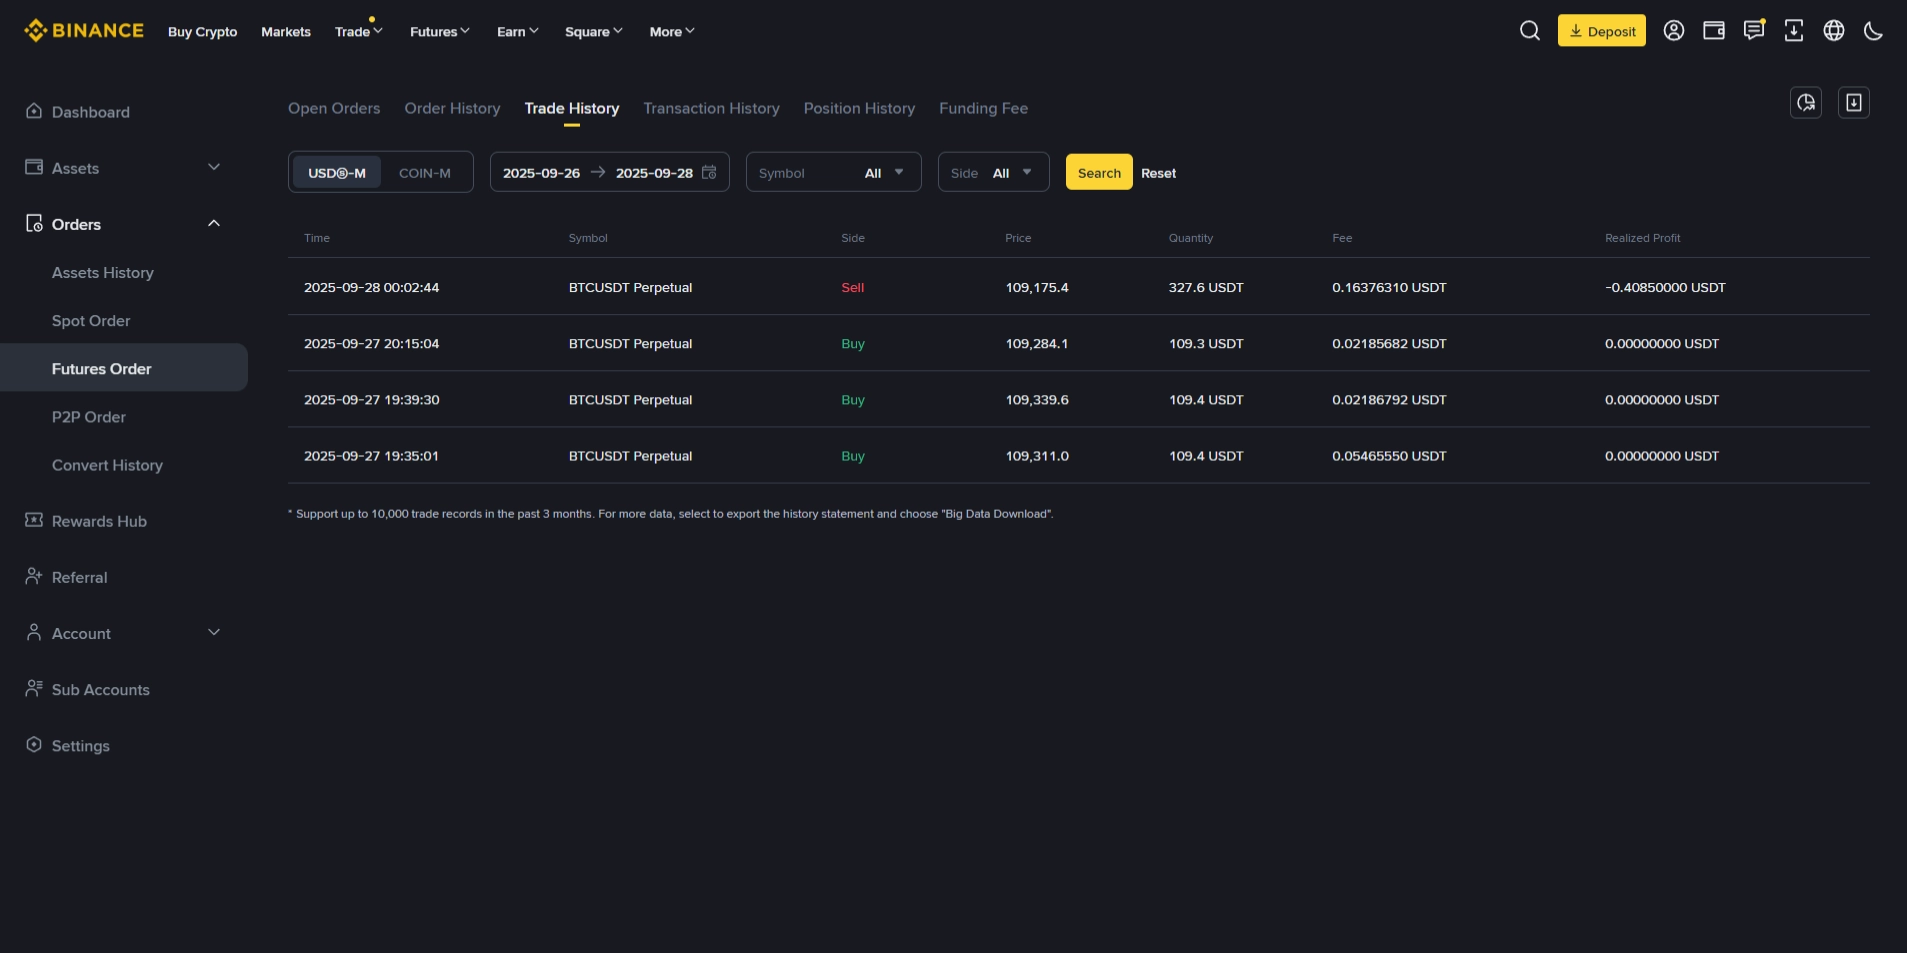Image resolution: width=1907 pixels, height=953 pixels.
Task: Open Convert History in sidebar
Action: (x=107, y=465)
